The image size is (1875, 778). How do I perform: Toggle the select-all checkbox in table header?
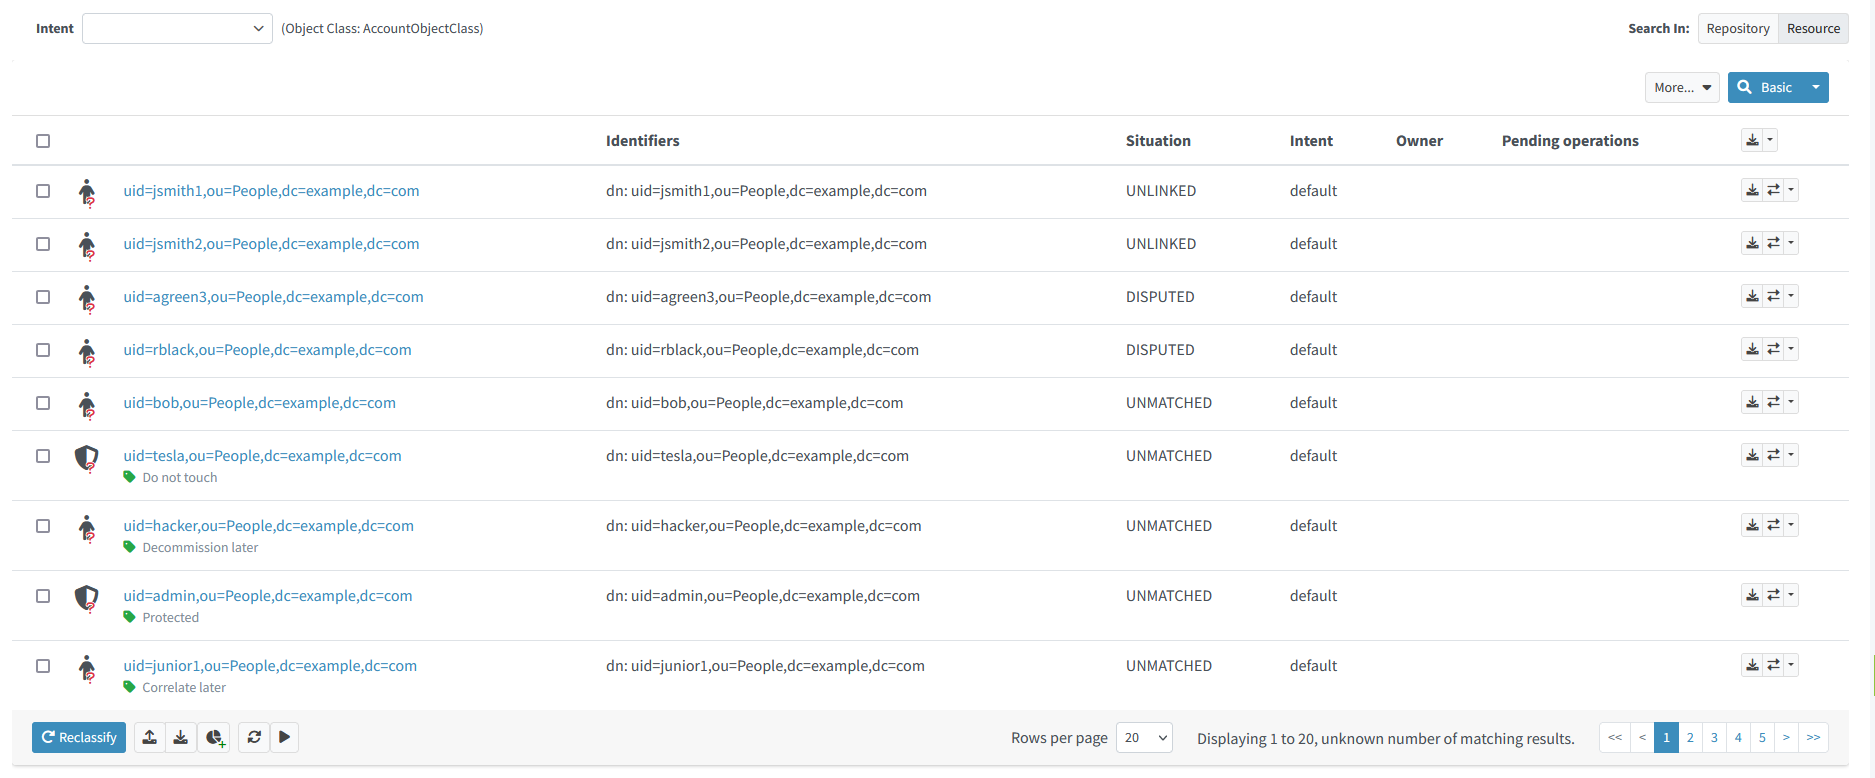(x=43, y=141)
